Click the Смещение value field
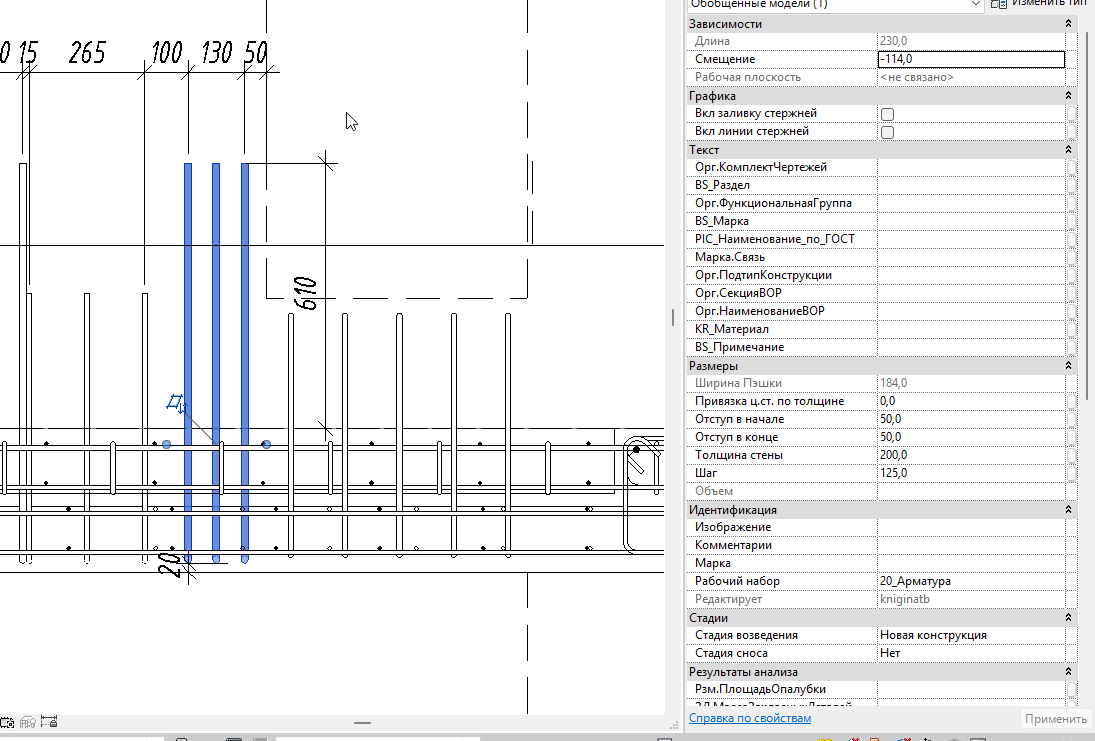 click(x=971, y=59)
